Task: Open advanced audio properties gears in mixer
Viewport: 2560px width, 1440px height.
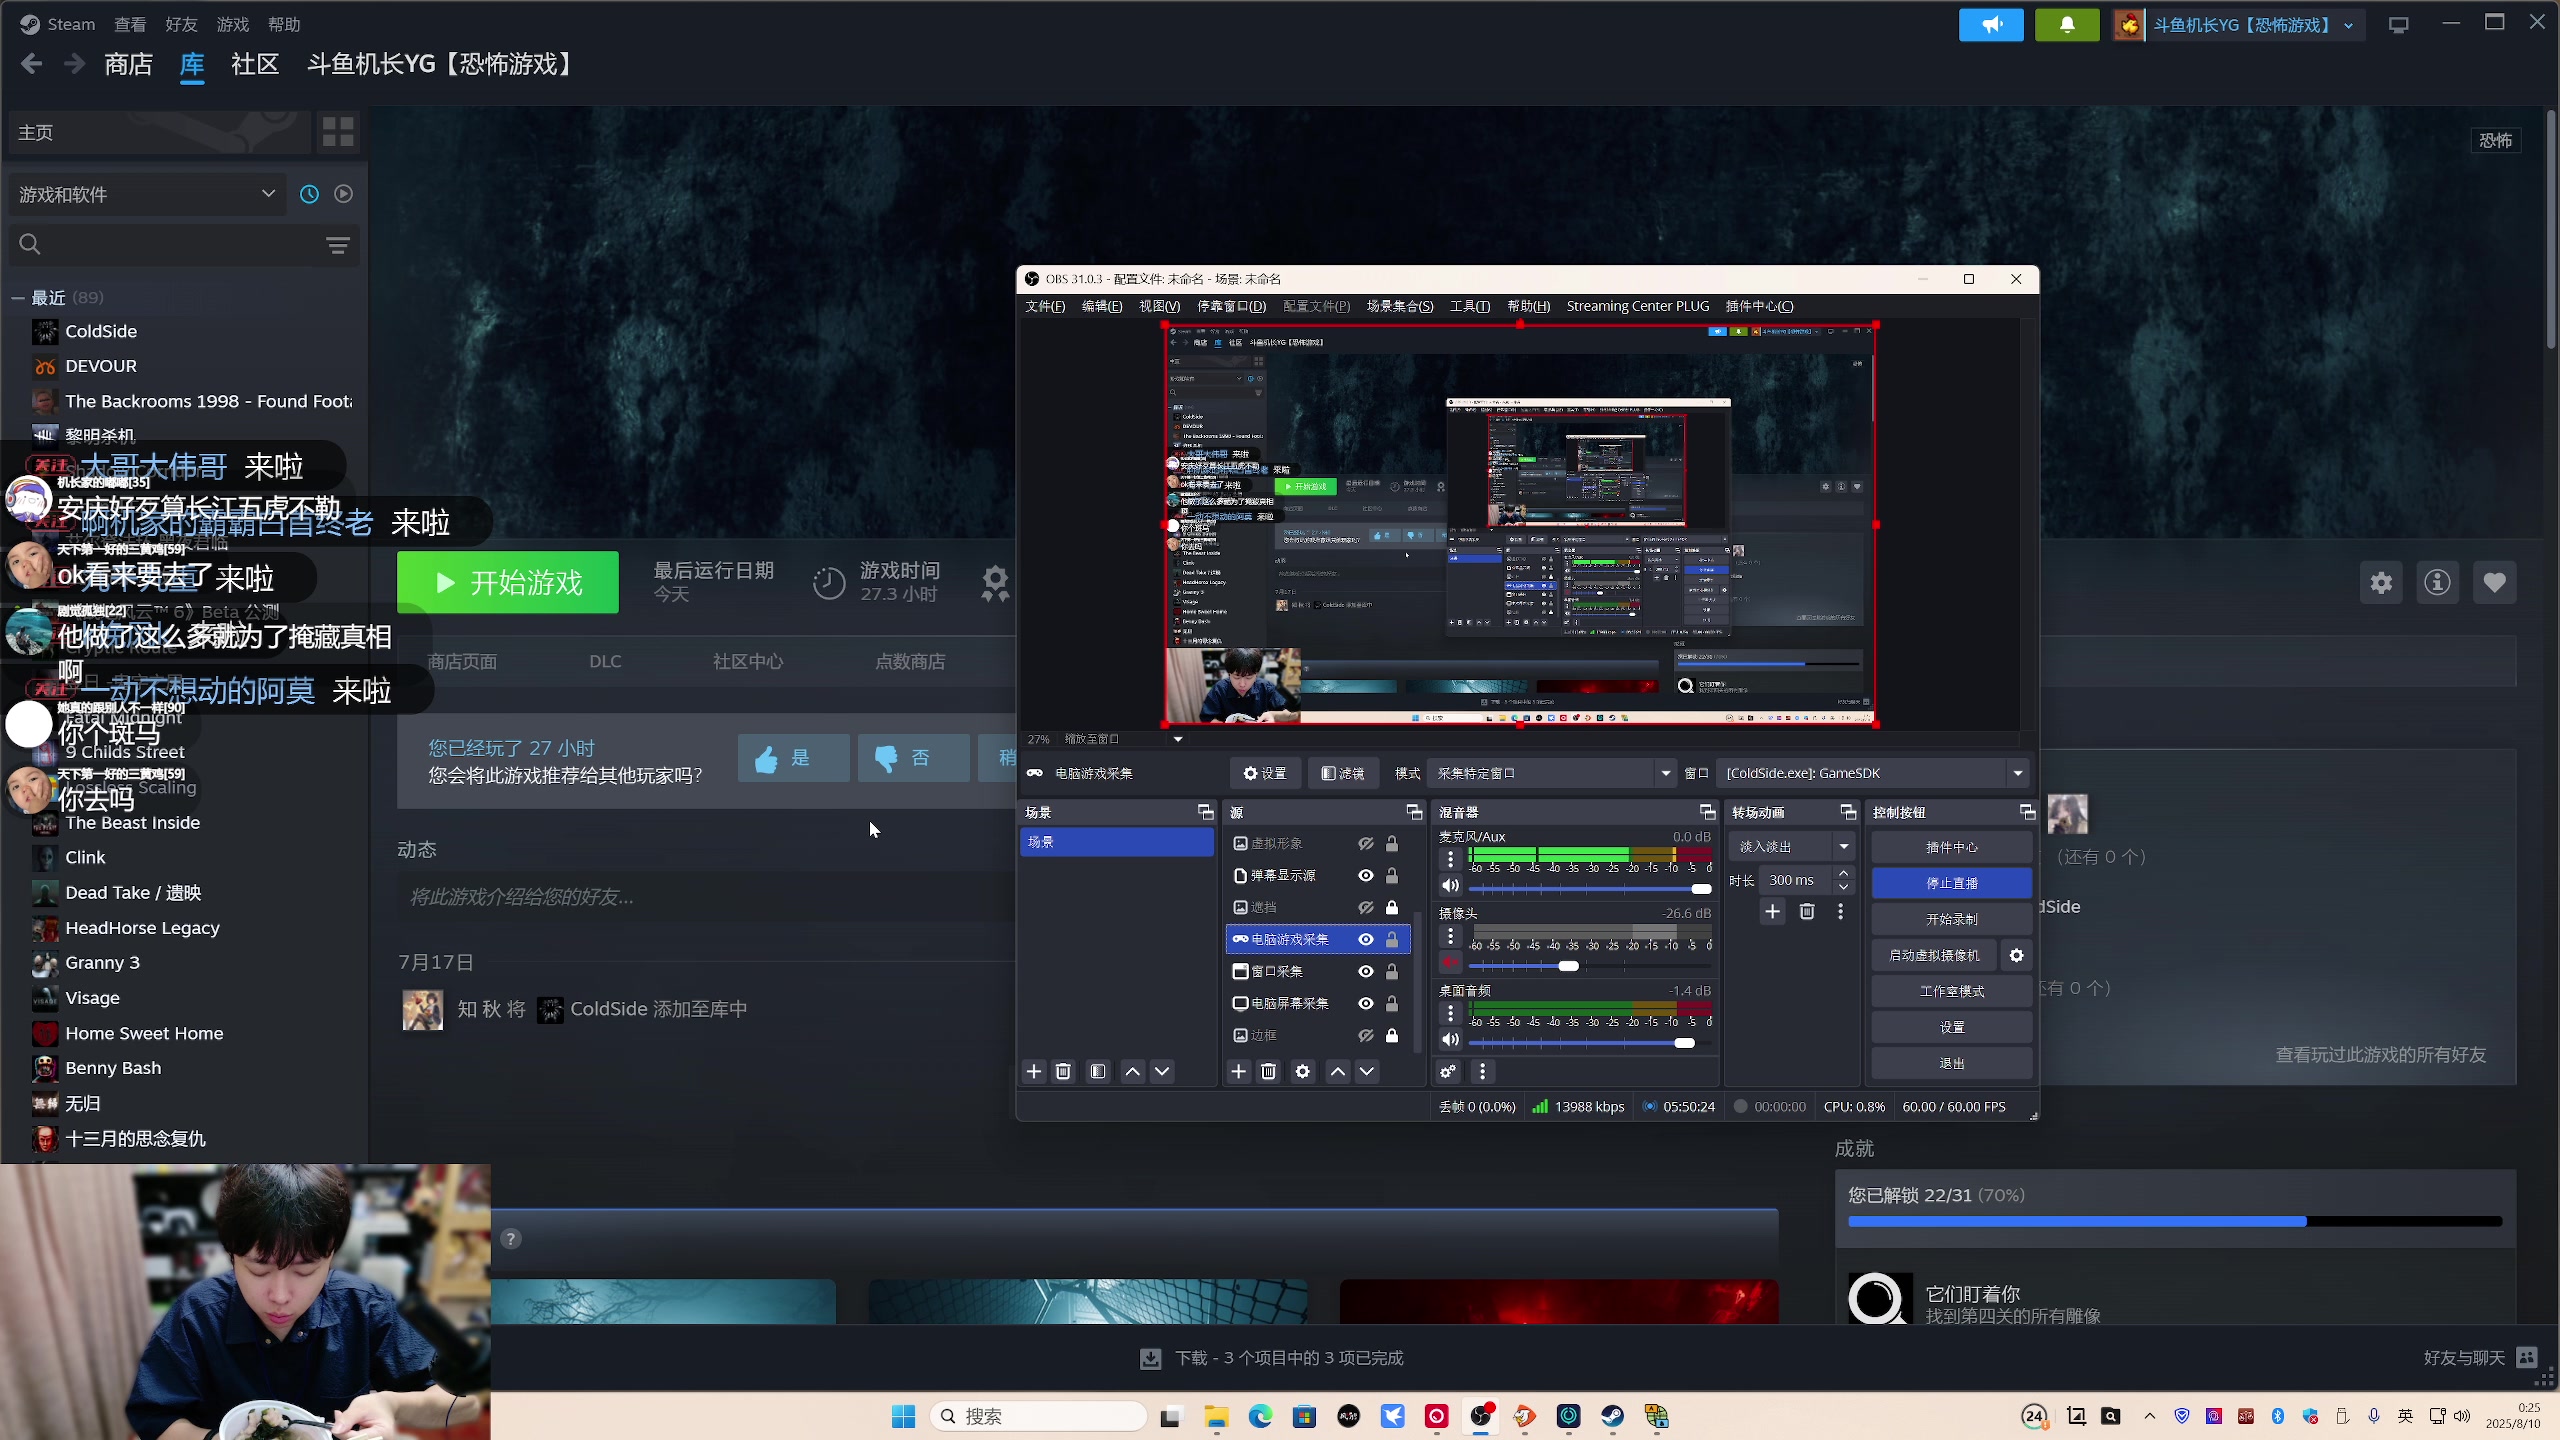Action: [1447, 1071]
